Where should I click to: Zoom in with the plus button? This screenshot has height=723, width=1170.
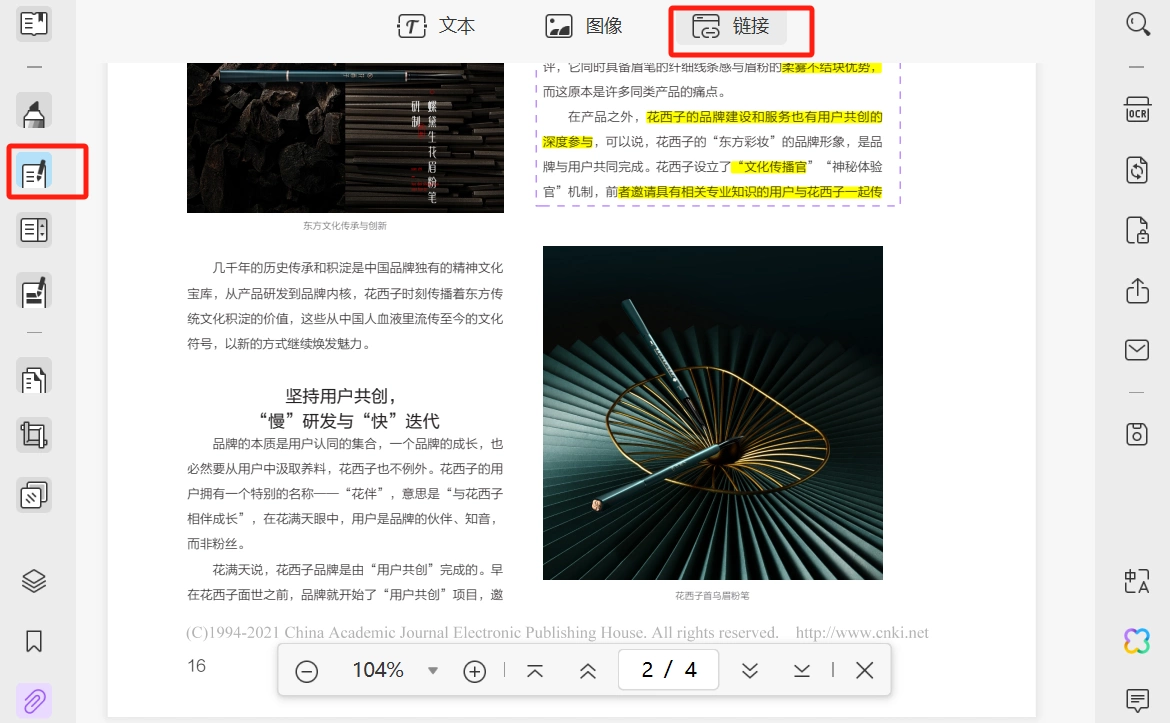(475, 671)
